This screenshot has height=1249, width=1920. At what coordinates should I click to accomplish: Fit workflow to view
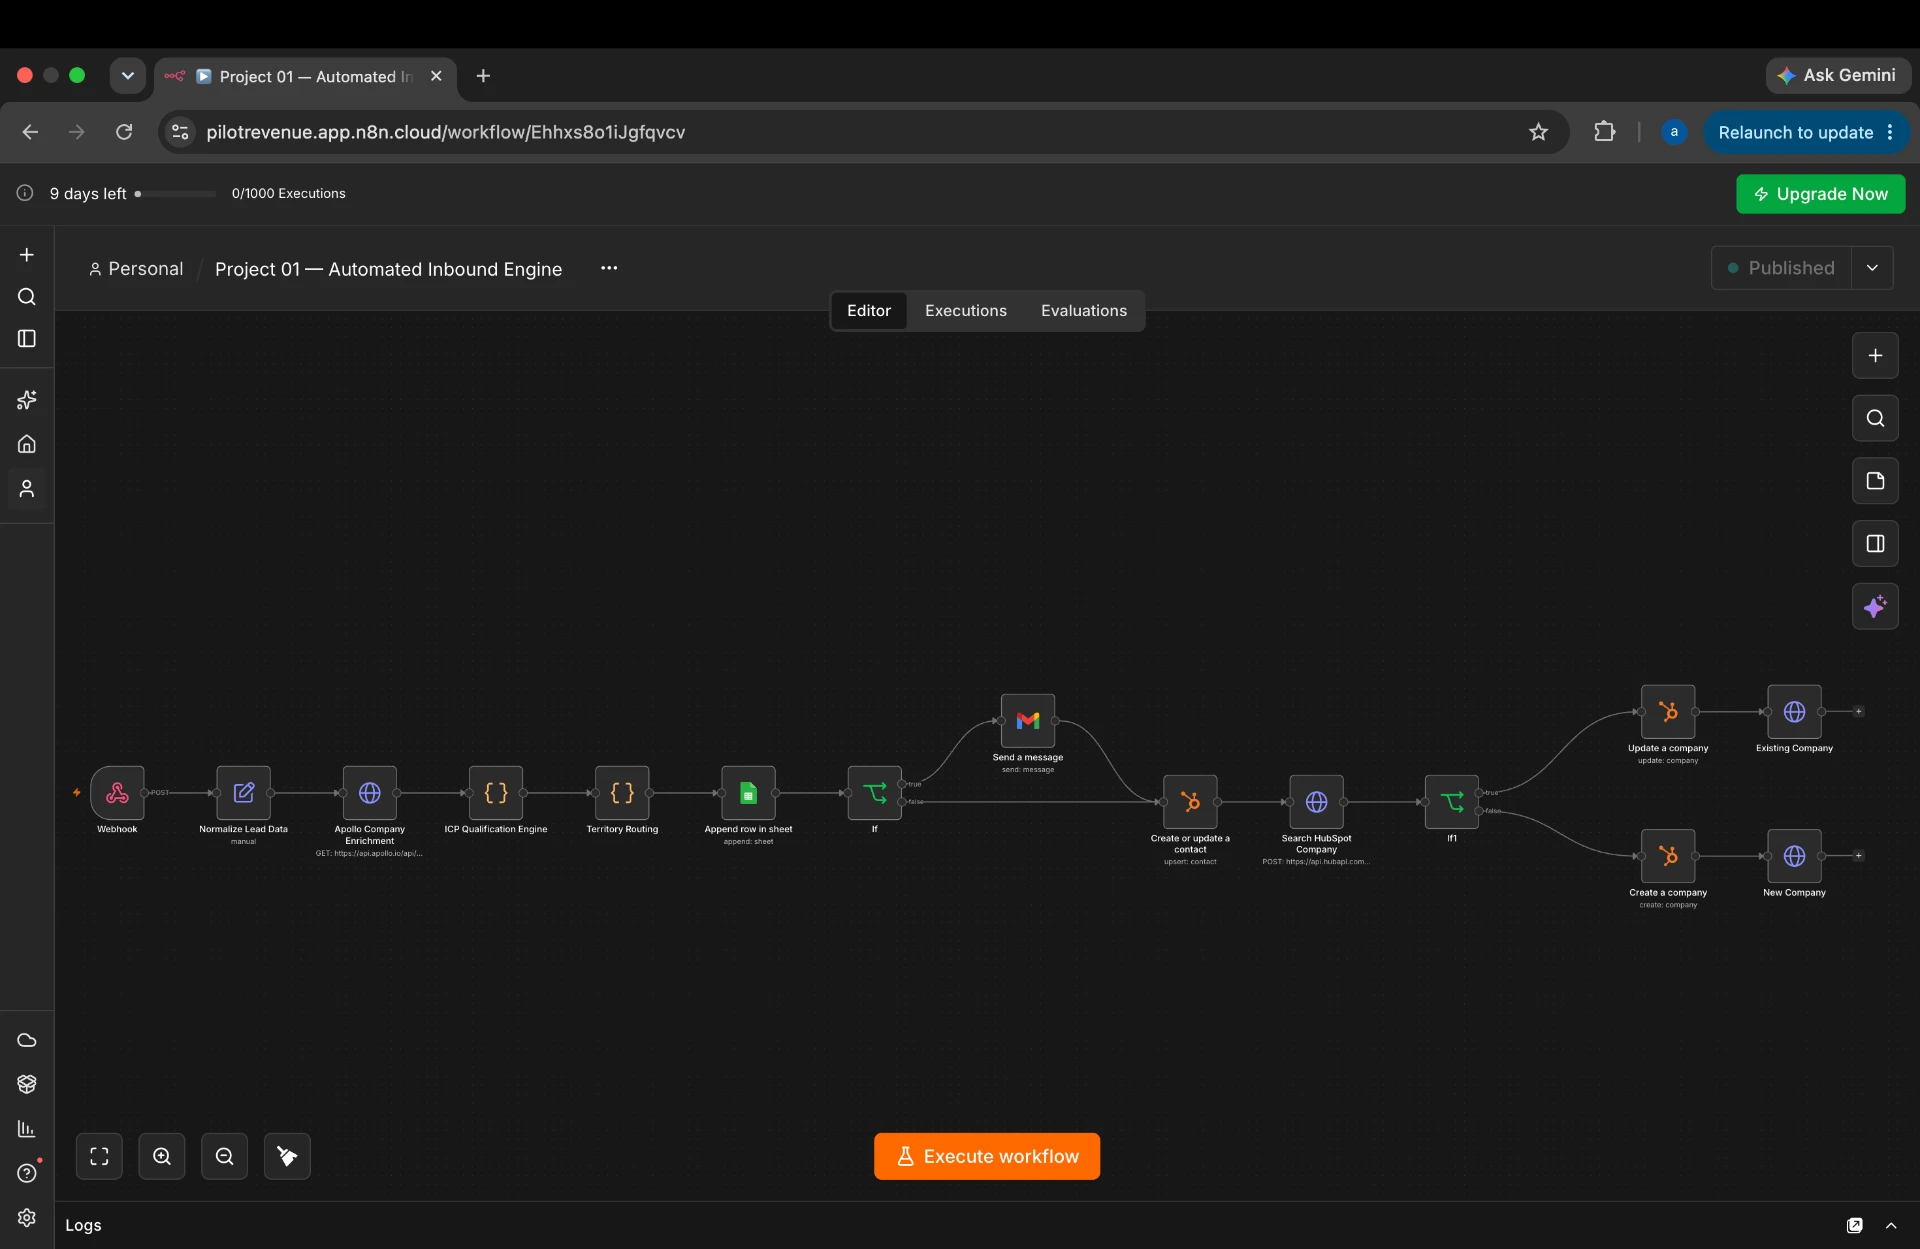(x=99, y=1156)
